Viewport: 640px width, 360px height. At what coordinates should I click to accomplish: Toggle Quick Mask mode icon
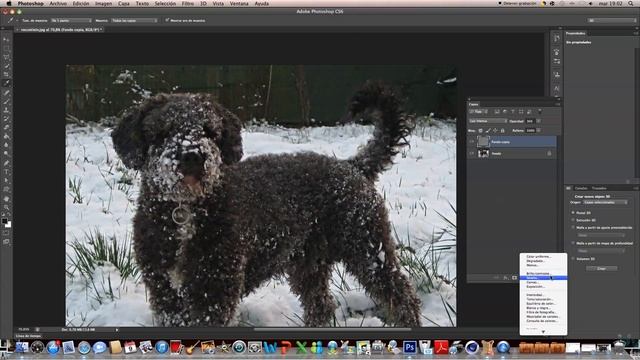[x=6, y=233]
